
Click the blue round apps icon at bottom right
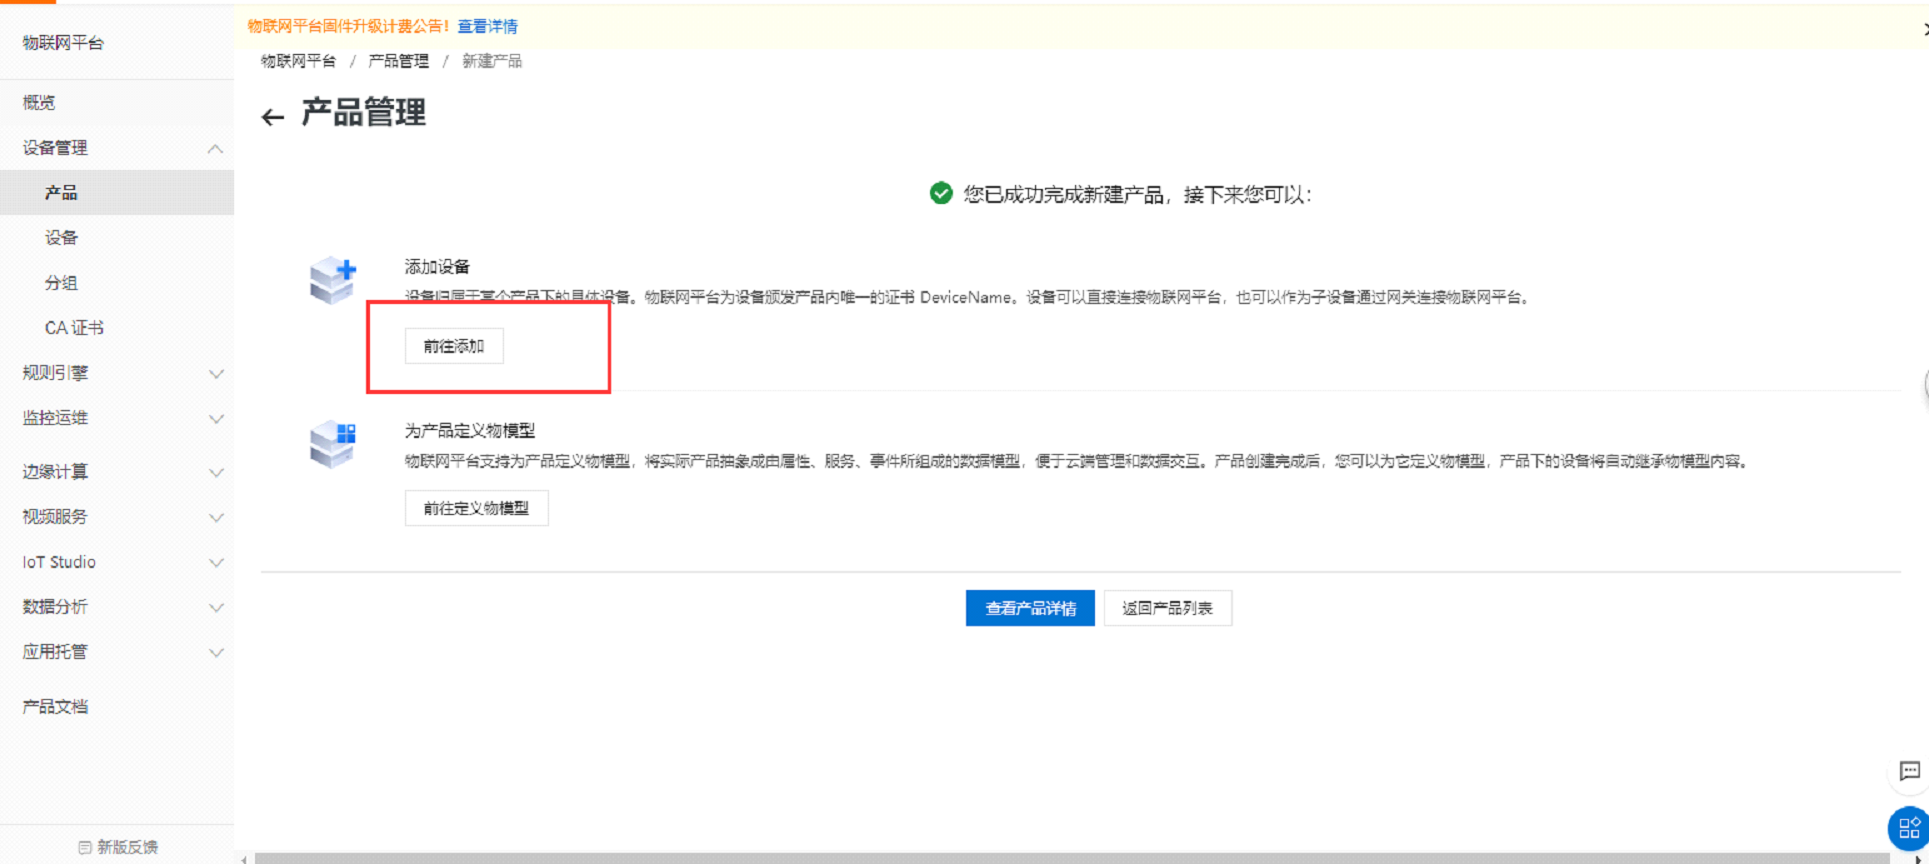pos(1908,828)
